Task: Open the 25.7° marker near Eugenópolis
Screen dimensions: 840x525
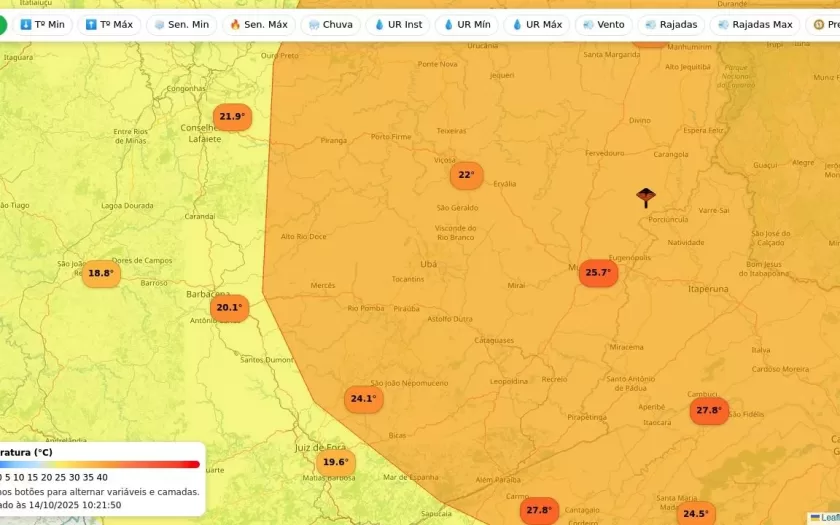Action: tap(598, 273)
